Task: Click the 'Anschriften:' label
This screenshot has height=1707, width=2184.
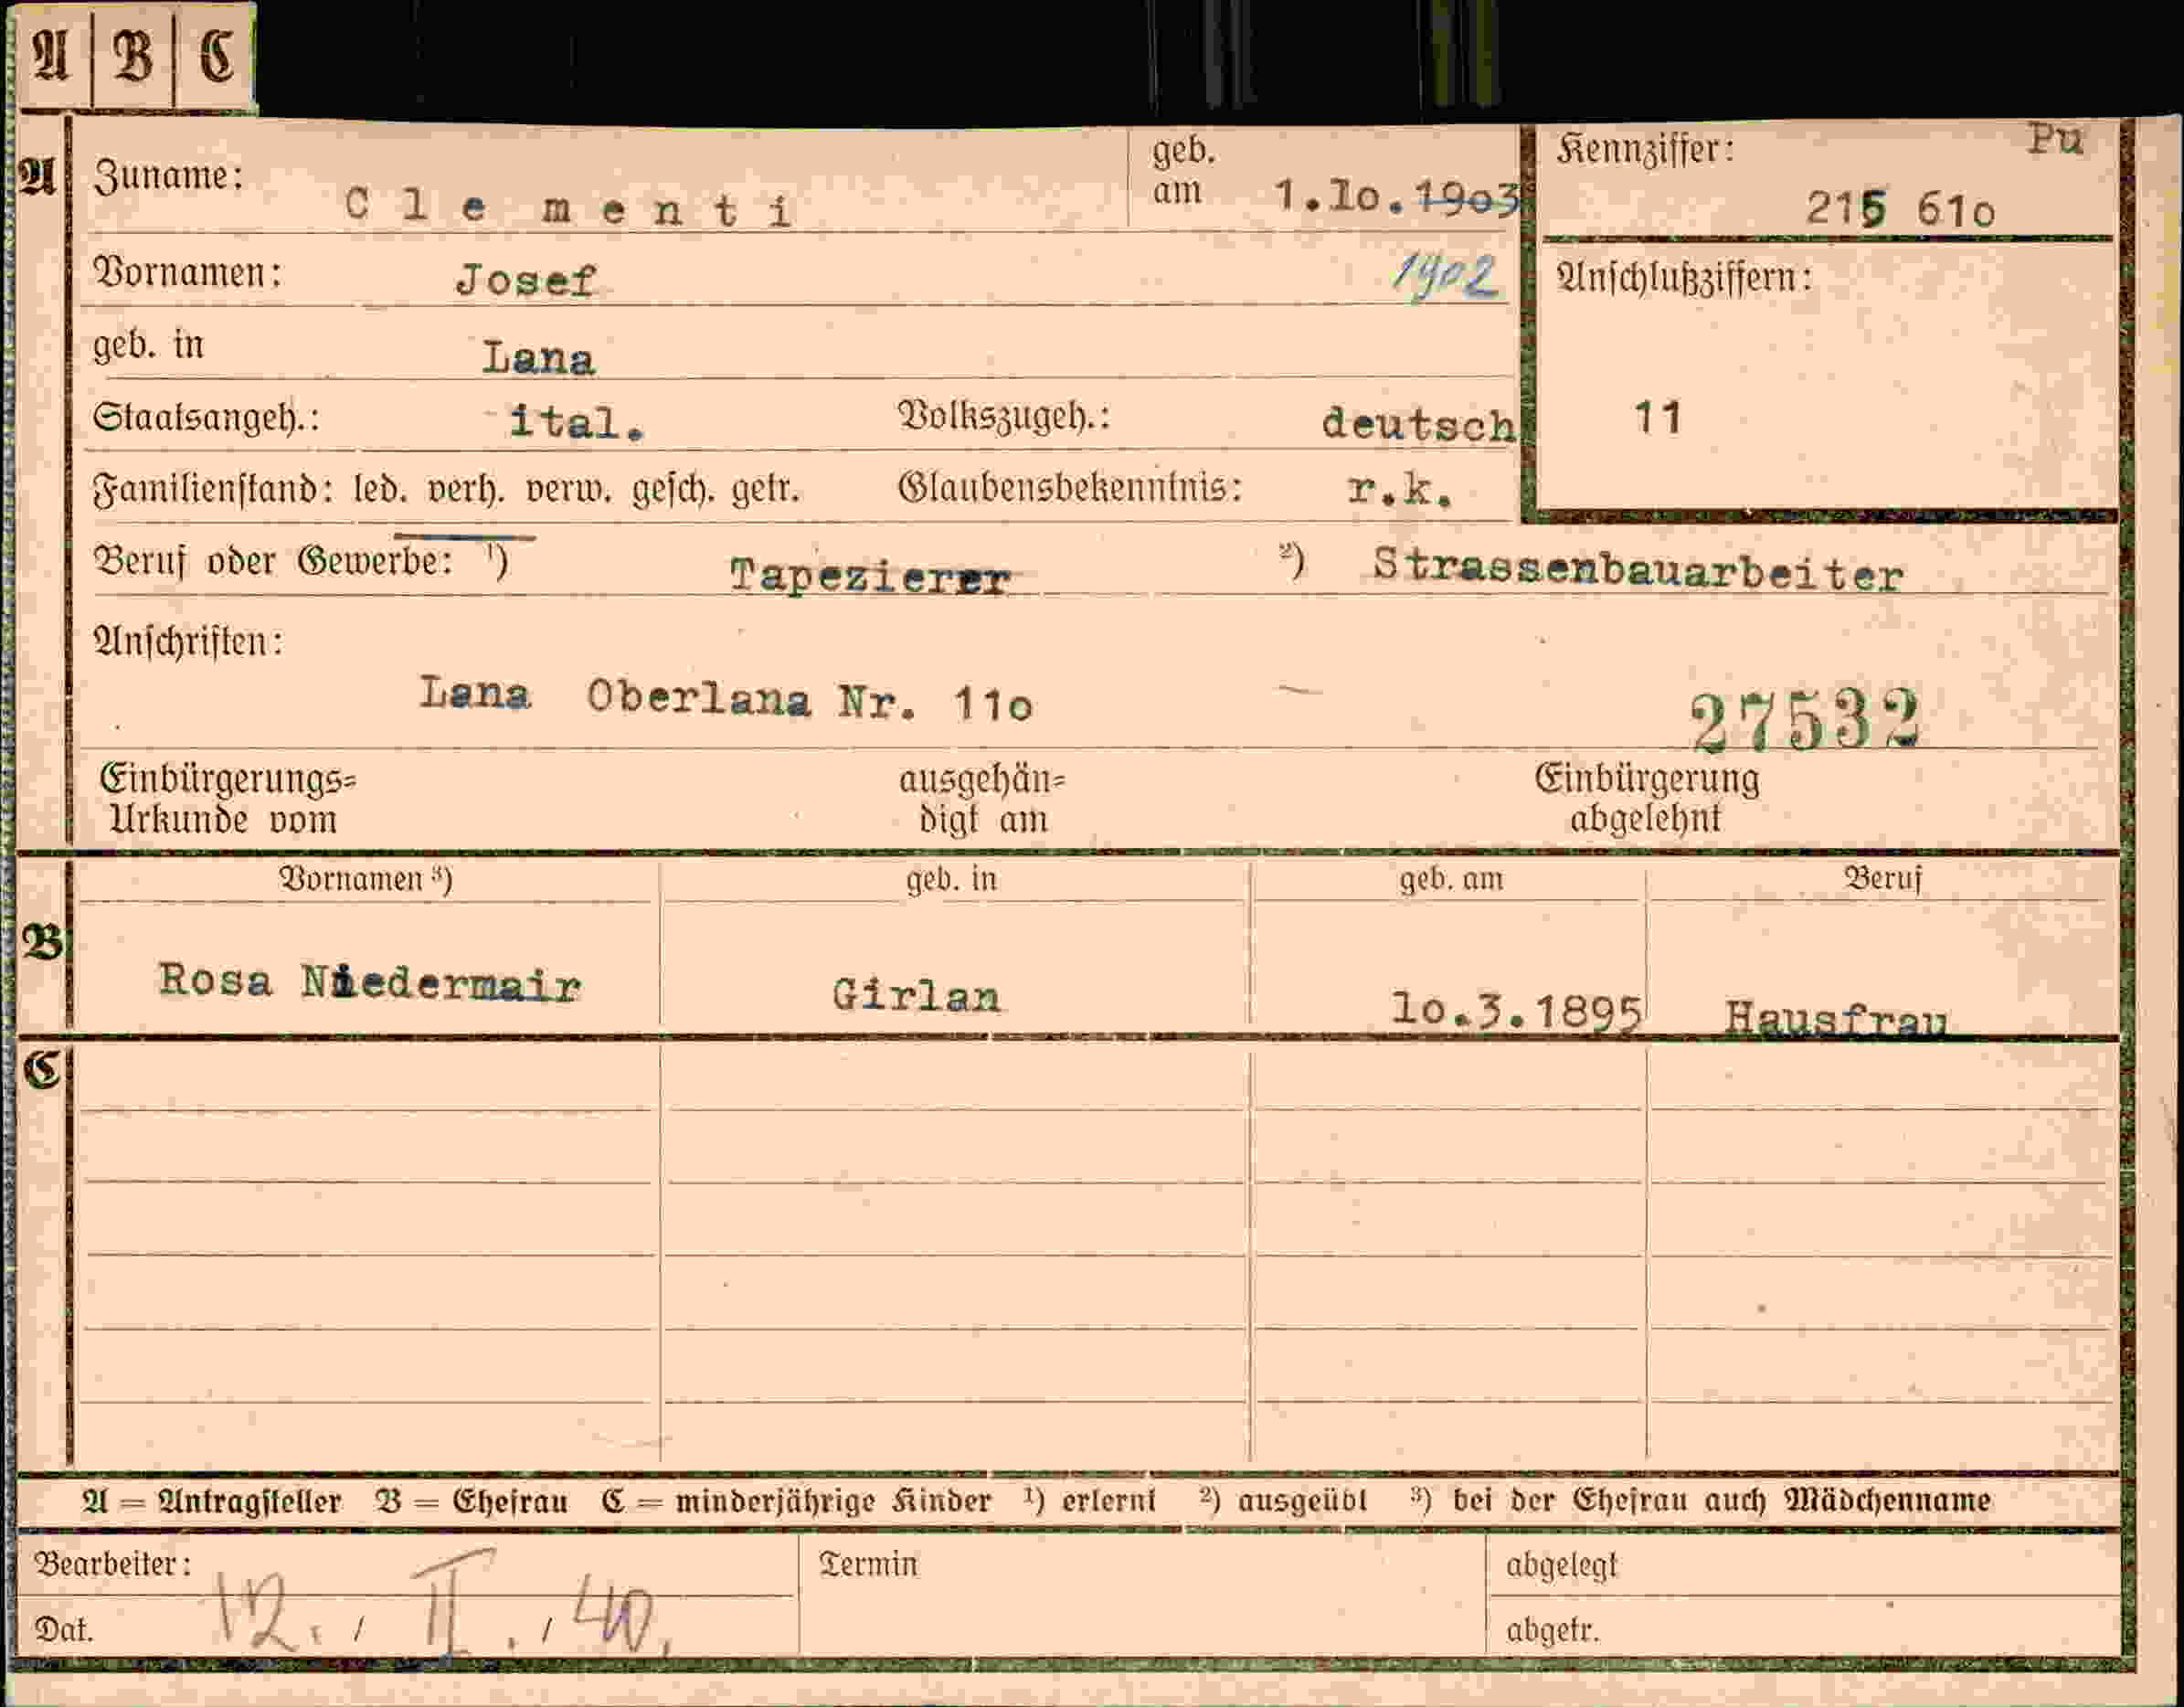Action: coord(188,641)
